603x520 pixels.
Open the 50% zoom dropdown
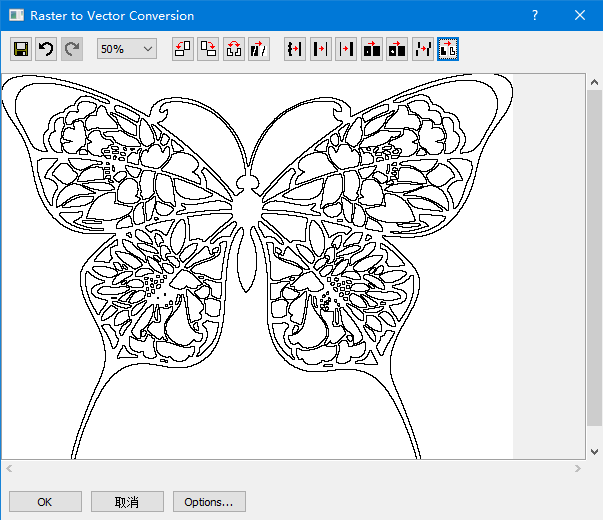[127, 49]
